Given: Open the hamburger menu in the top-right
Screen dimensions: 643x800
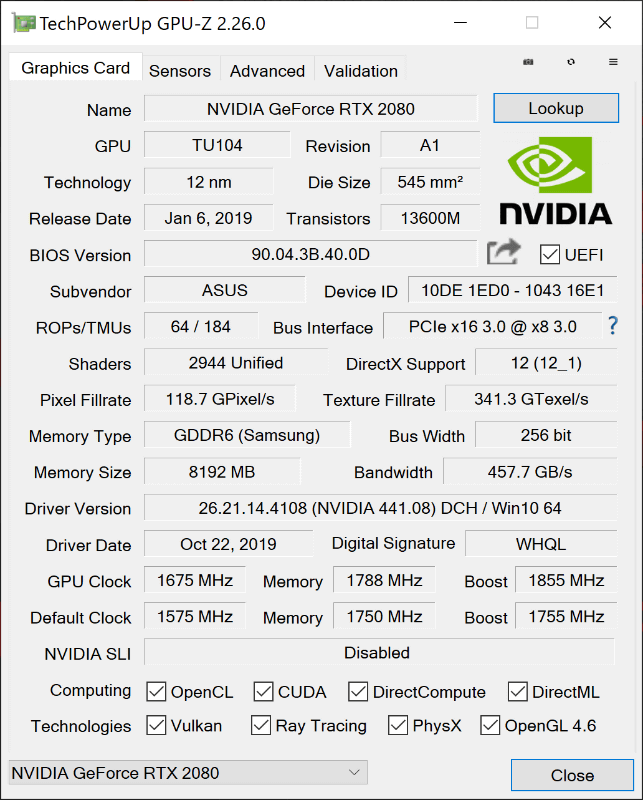Looking at the screenshot, I should 612,61.
